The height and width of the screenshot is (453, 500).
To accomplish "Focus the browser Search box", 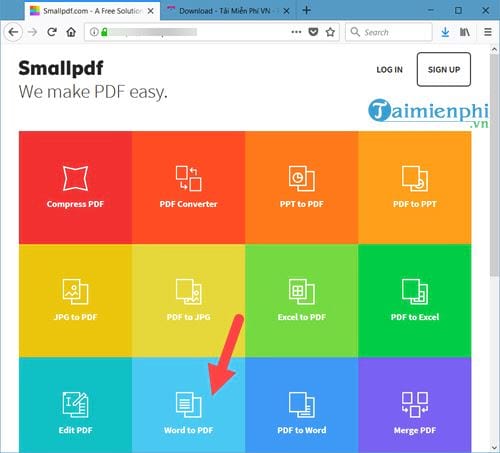I will [x=389, y=32].
